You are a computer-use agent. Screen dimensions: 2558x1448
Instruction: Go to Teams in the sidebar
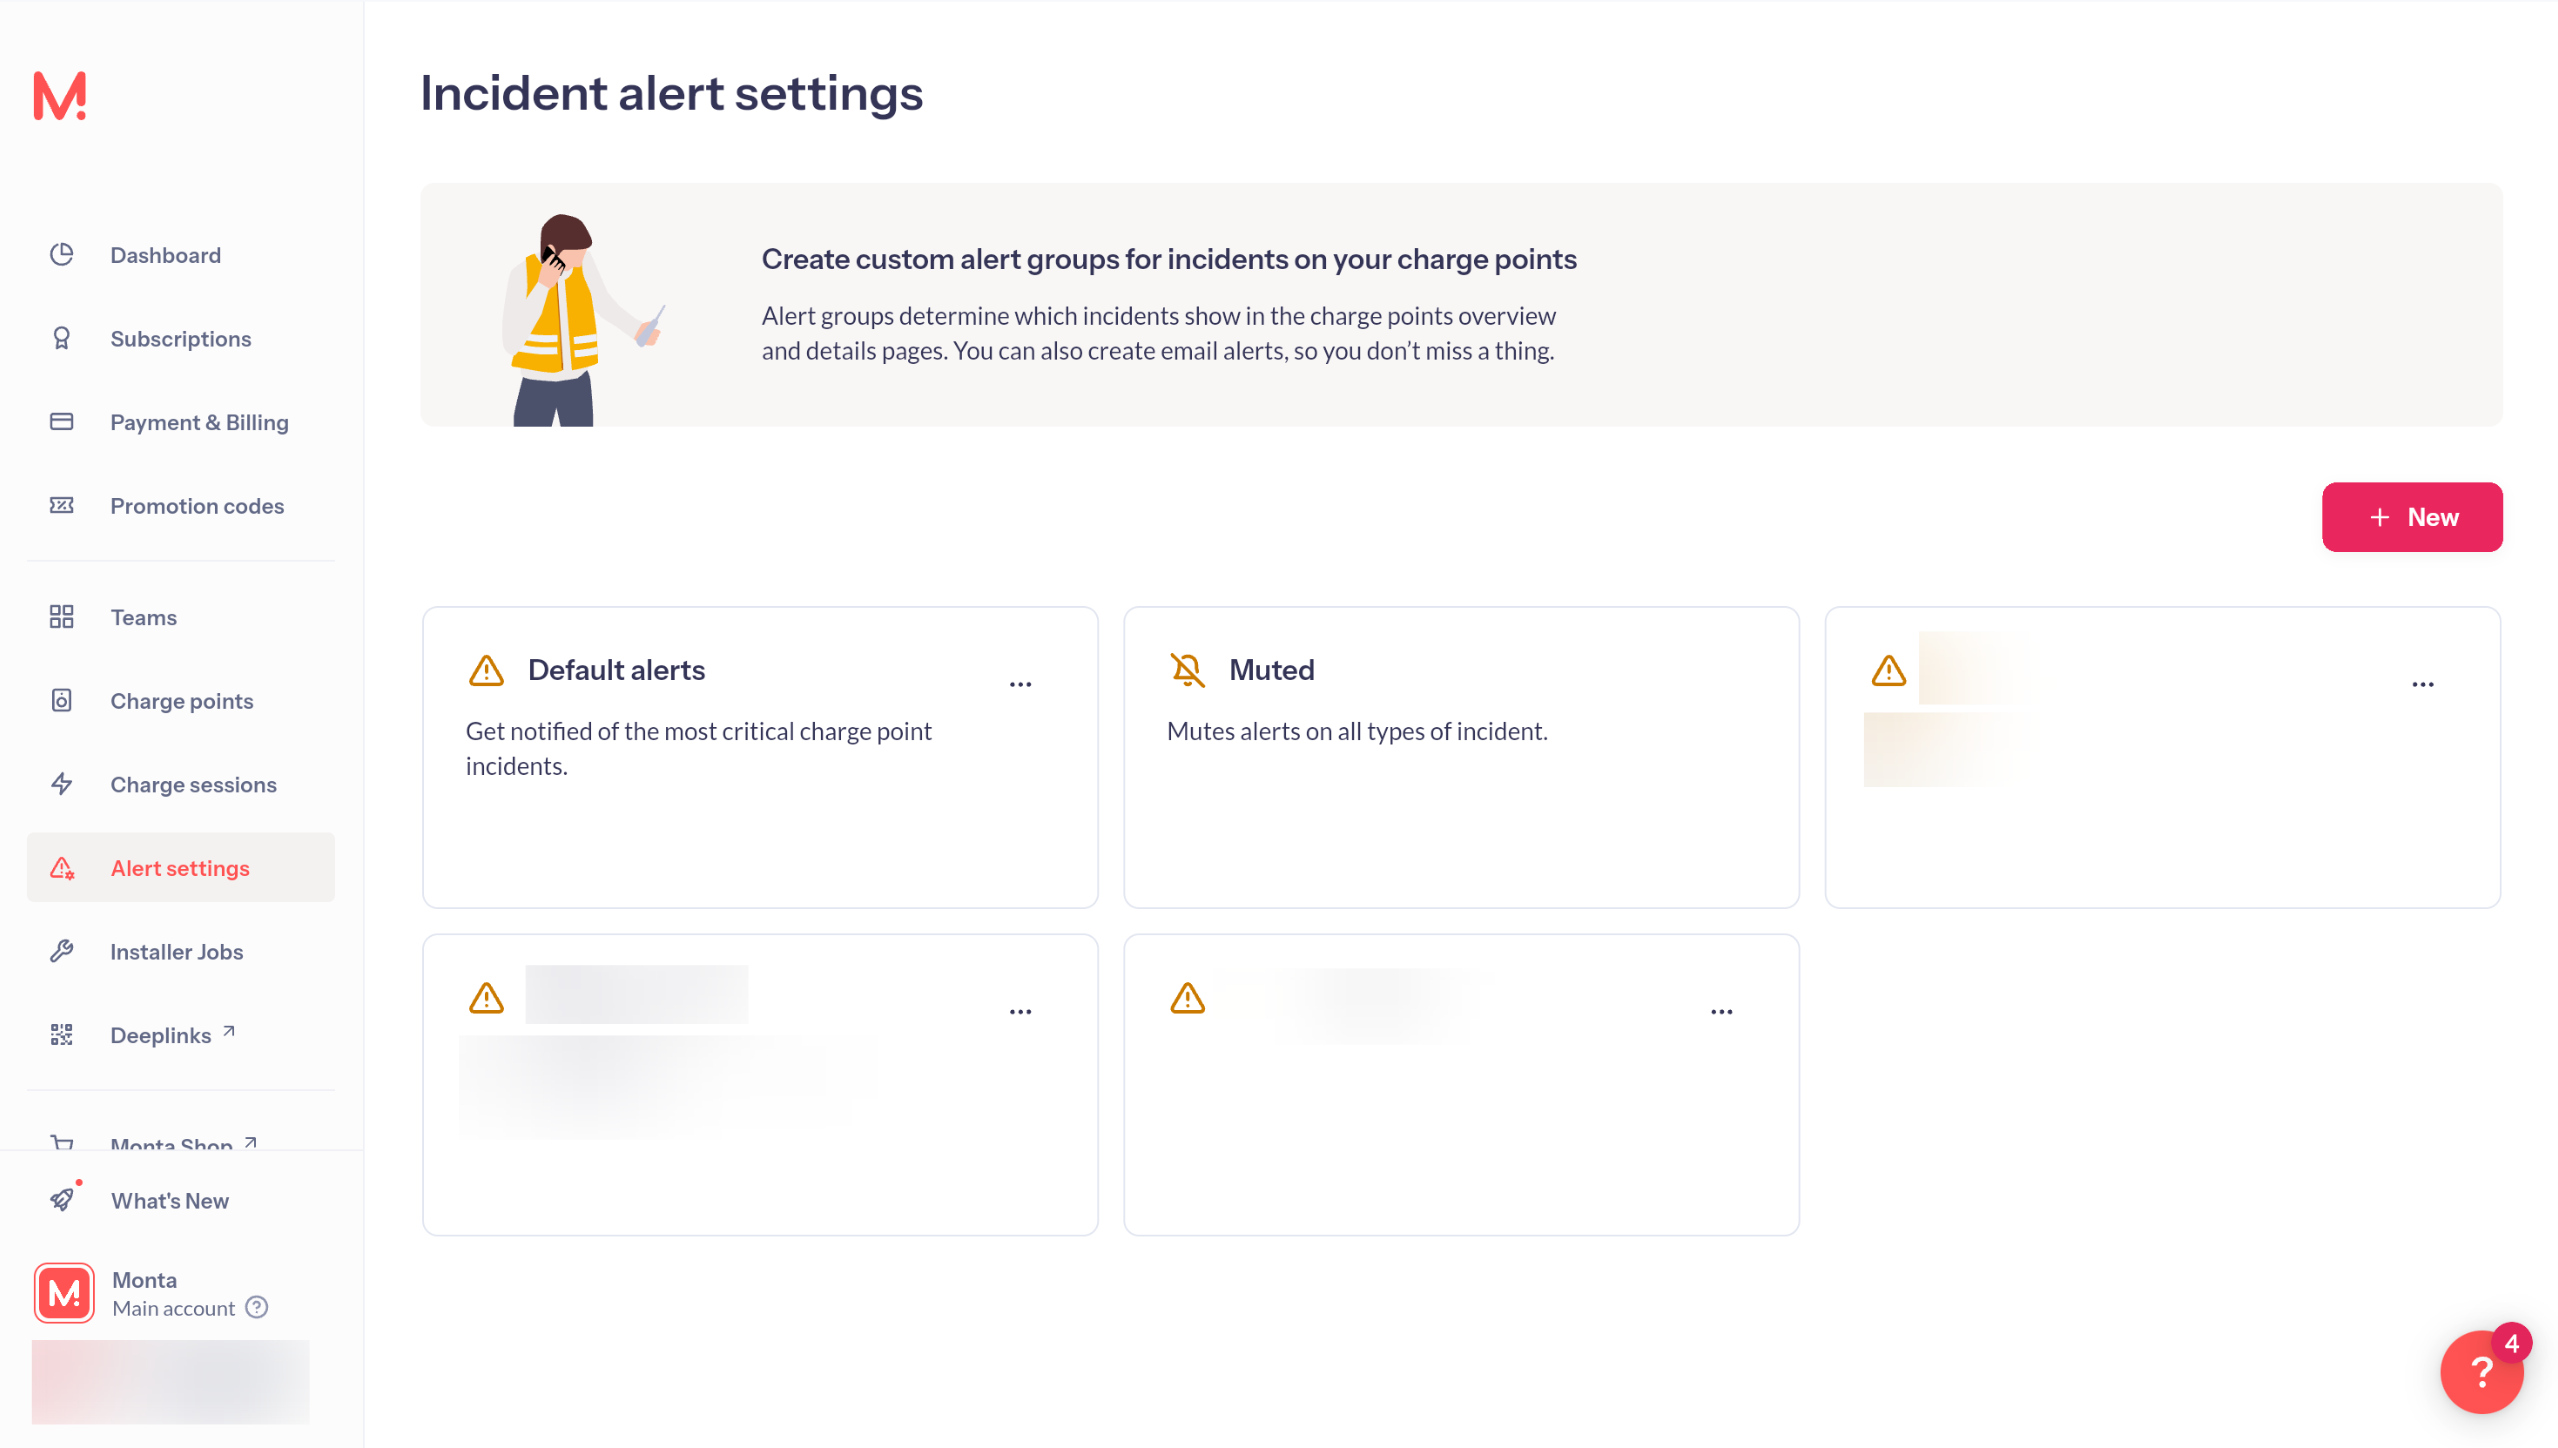click(x=144, y=618)
